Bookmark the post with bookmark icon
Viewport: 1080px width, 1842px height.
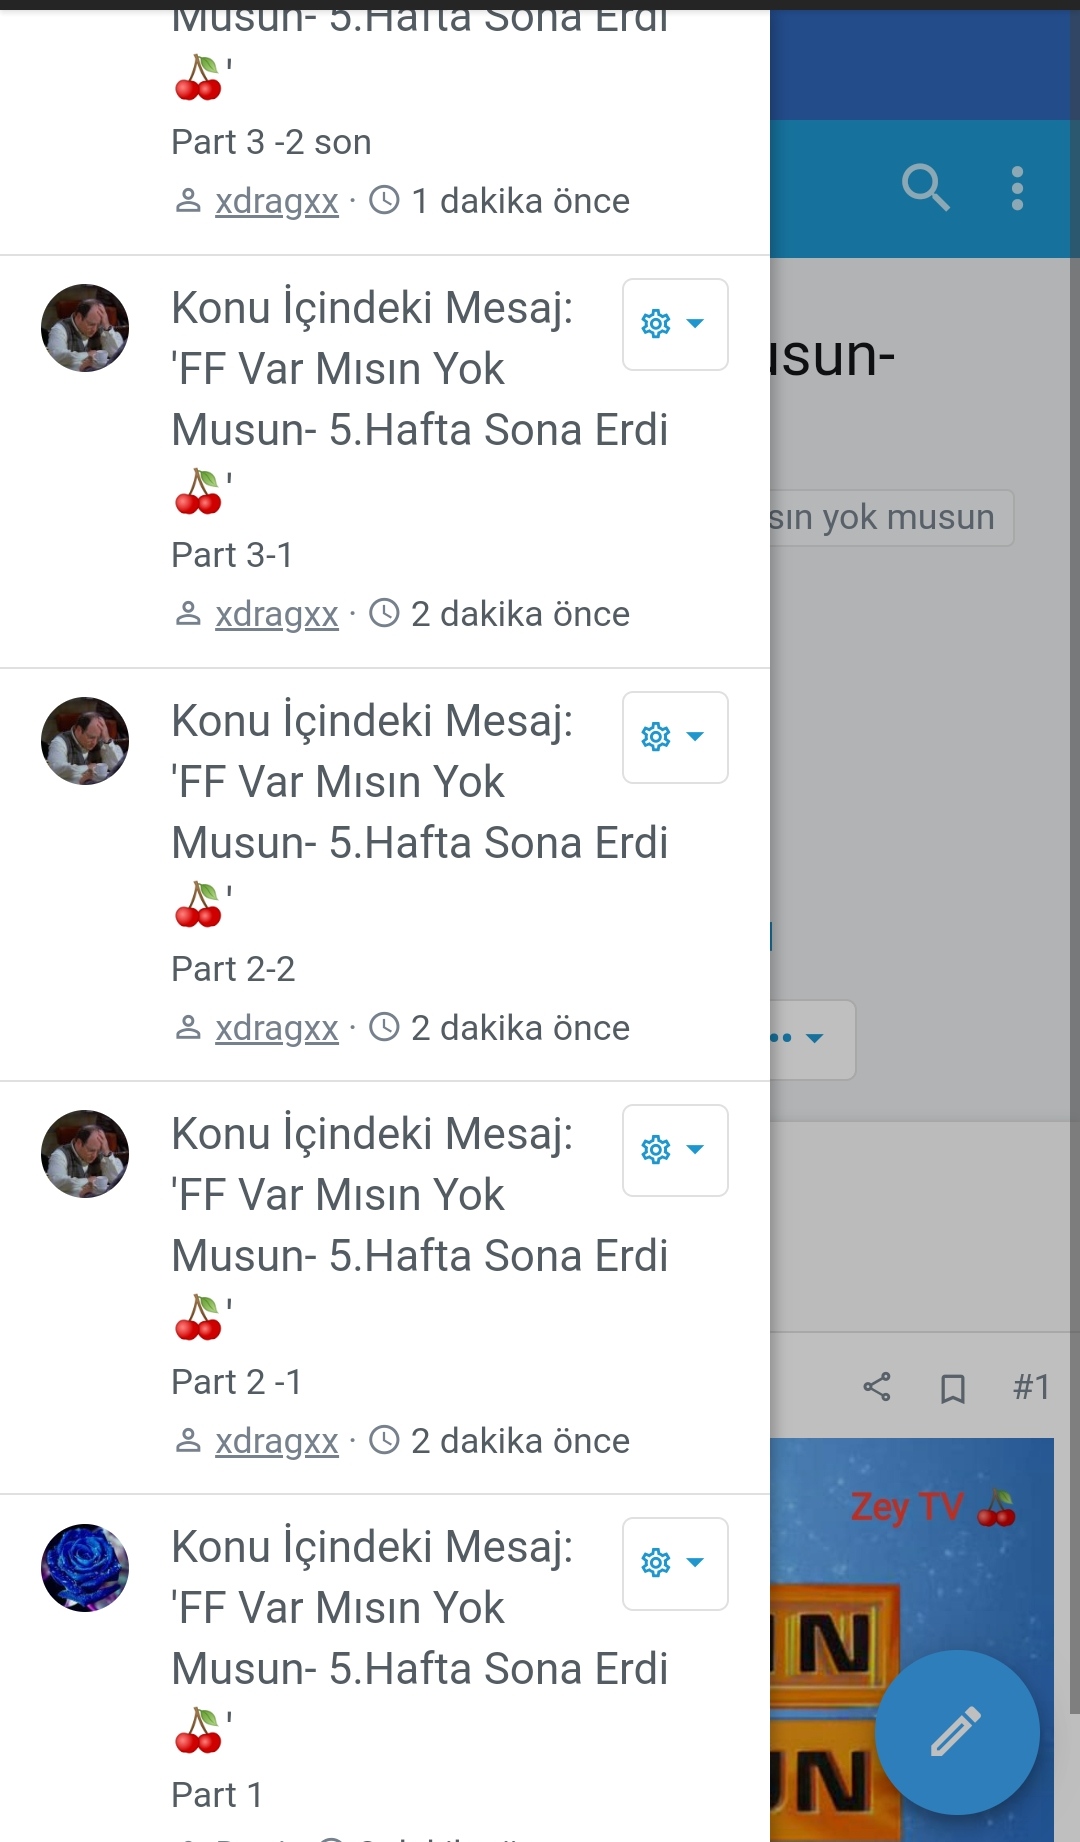click(x=953, y=1388)
